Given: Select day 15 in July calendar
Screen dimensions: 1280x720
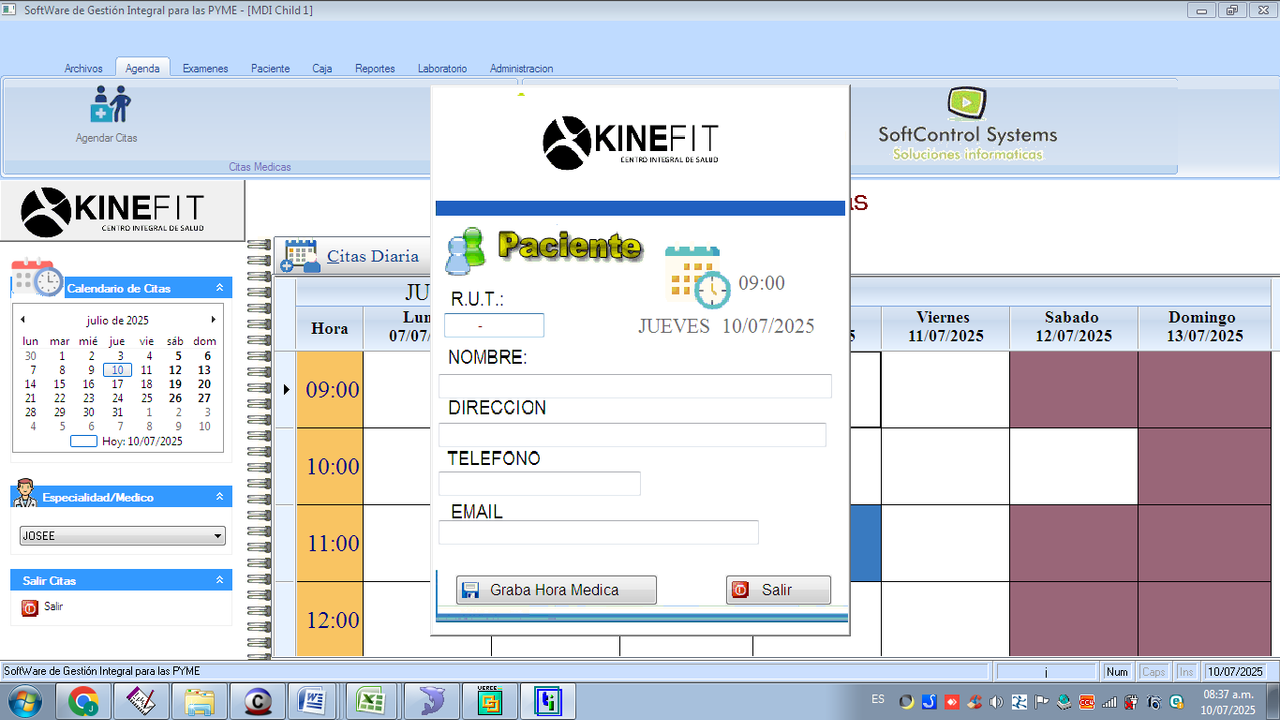Looking at the screenshot, I should pyautogui.click(x=59, y=384).
